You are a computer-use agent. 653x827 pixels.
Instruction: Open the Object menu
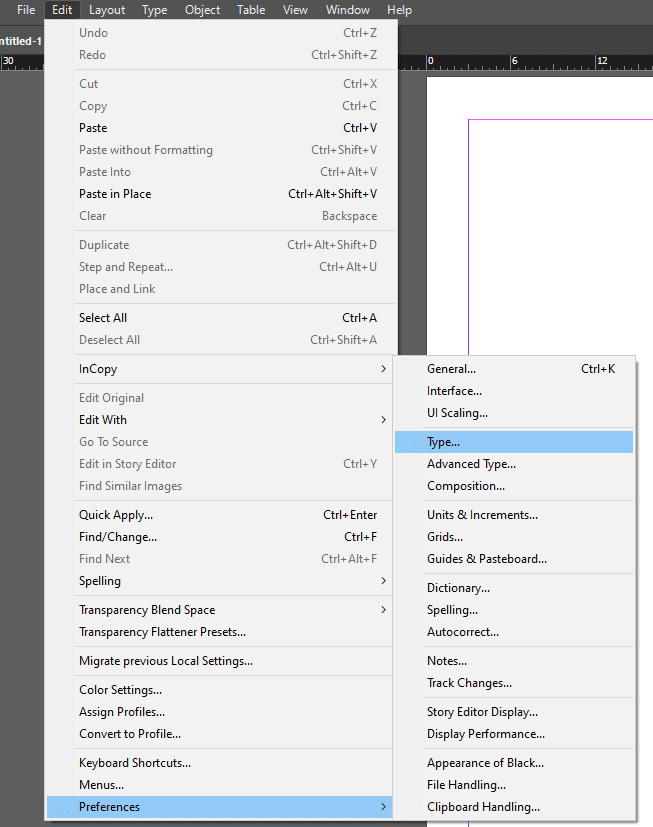(x=203, y=10)
